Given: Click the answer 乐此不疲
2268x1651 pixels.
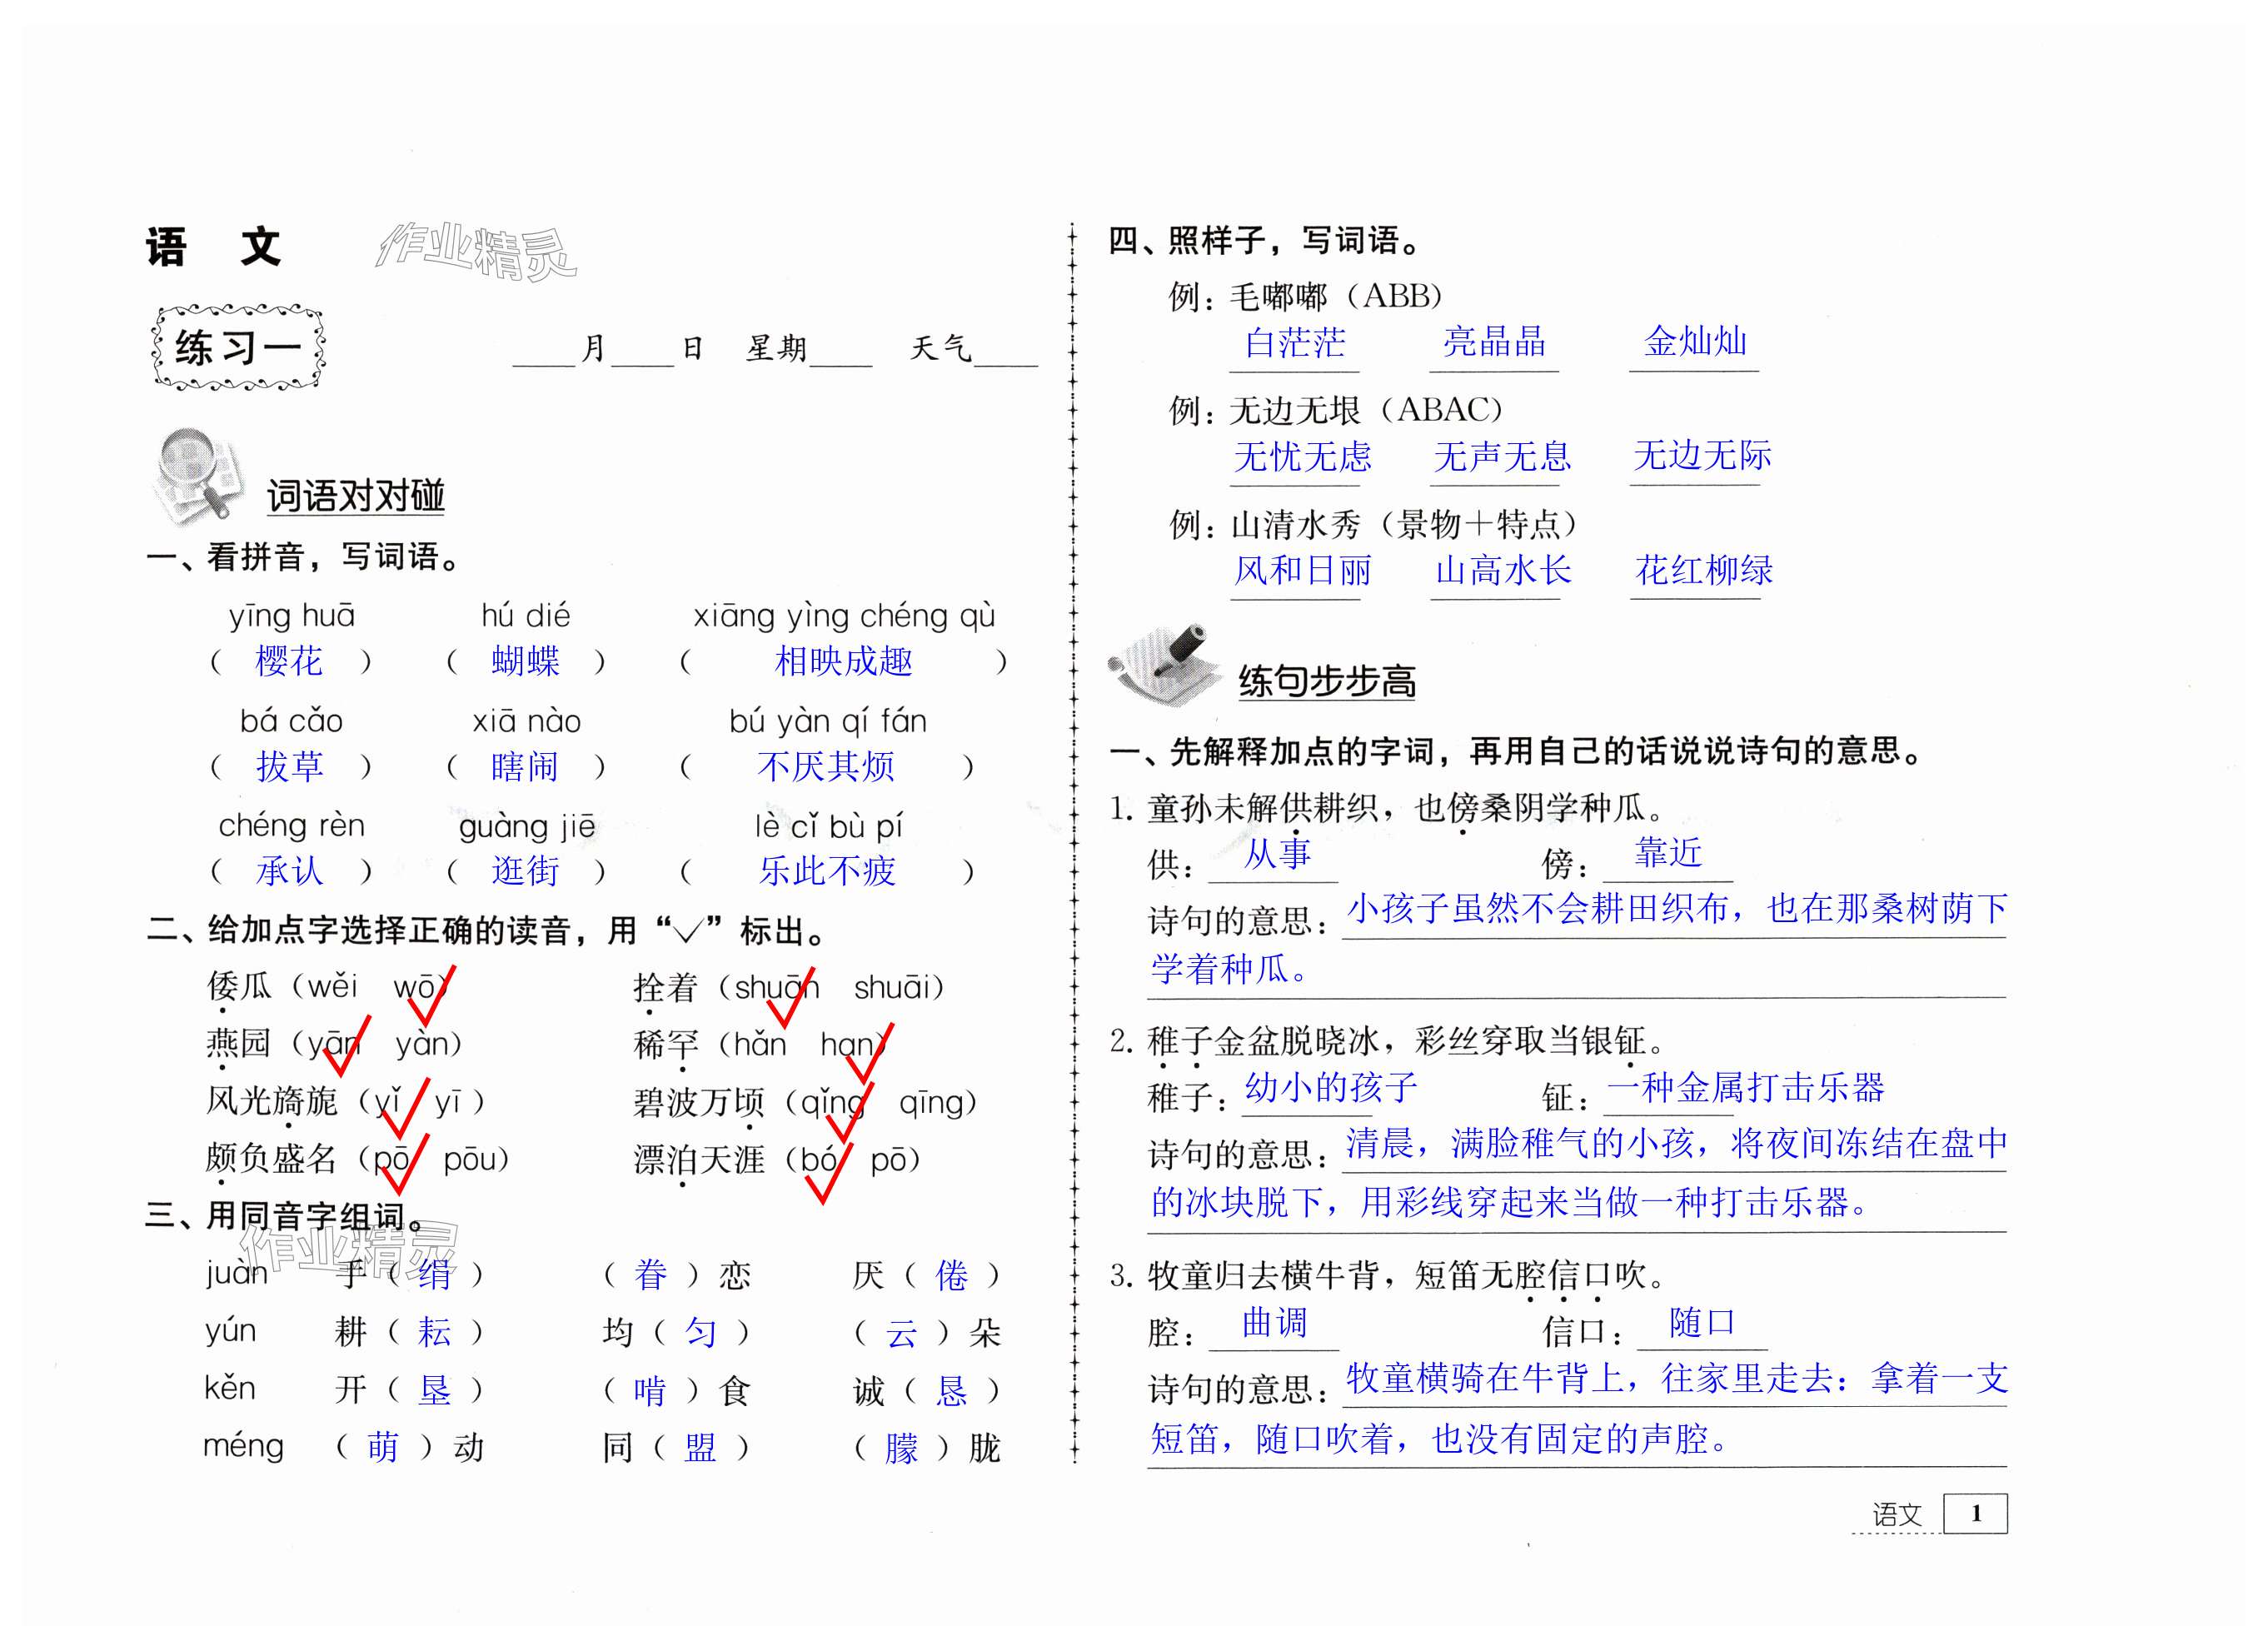Looking at the screenshot, I should (826, 871).
